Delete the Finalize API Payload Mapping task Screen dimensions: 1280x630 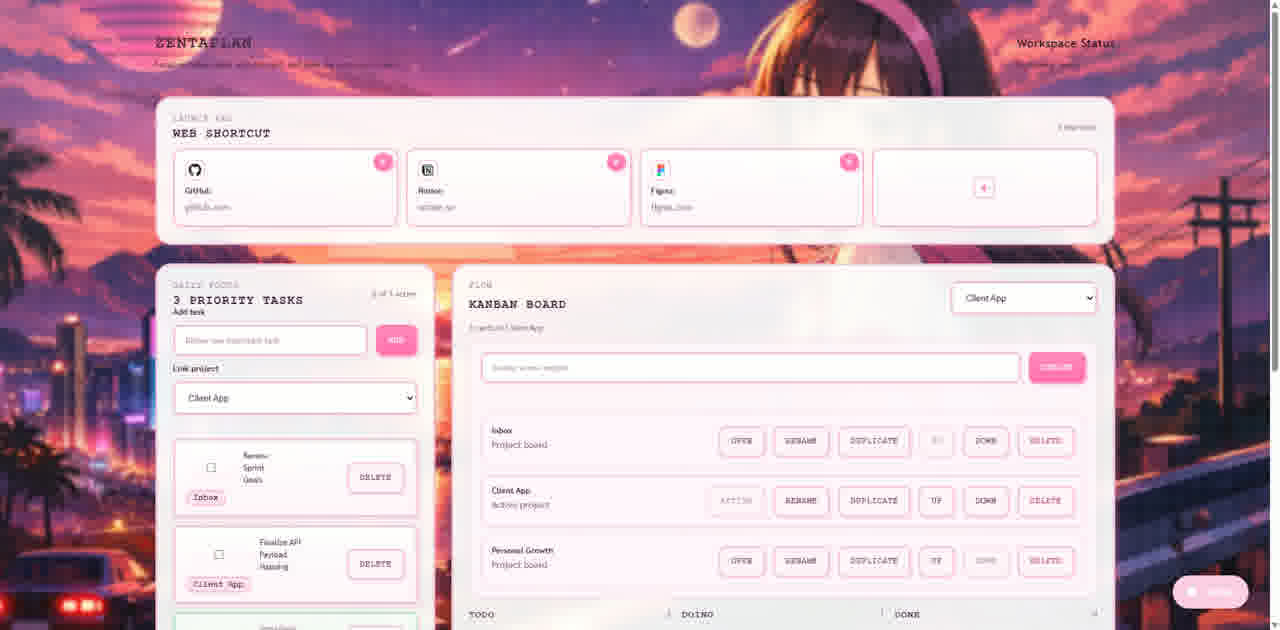click(x=375, y=564)
